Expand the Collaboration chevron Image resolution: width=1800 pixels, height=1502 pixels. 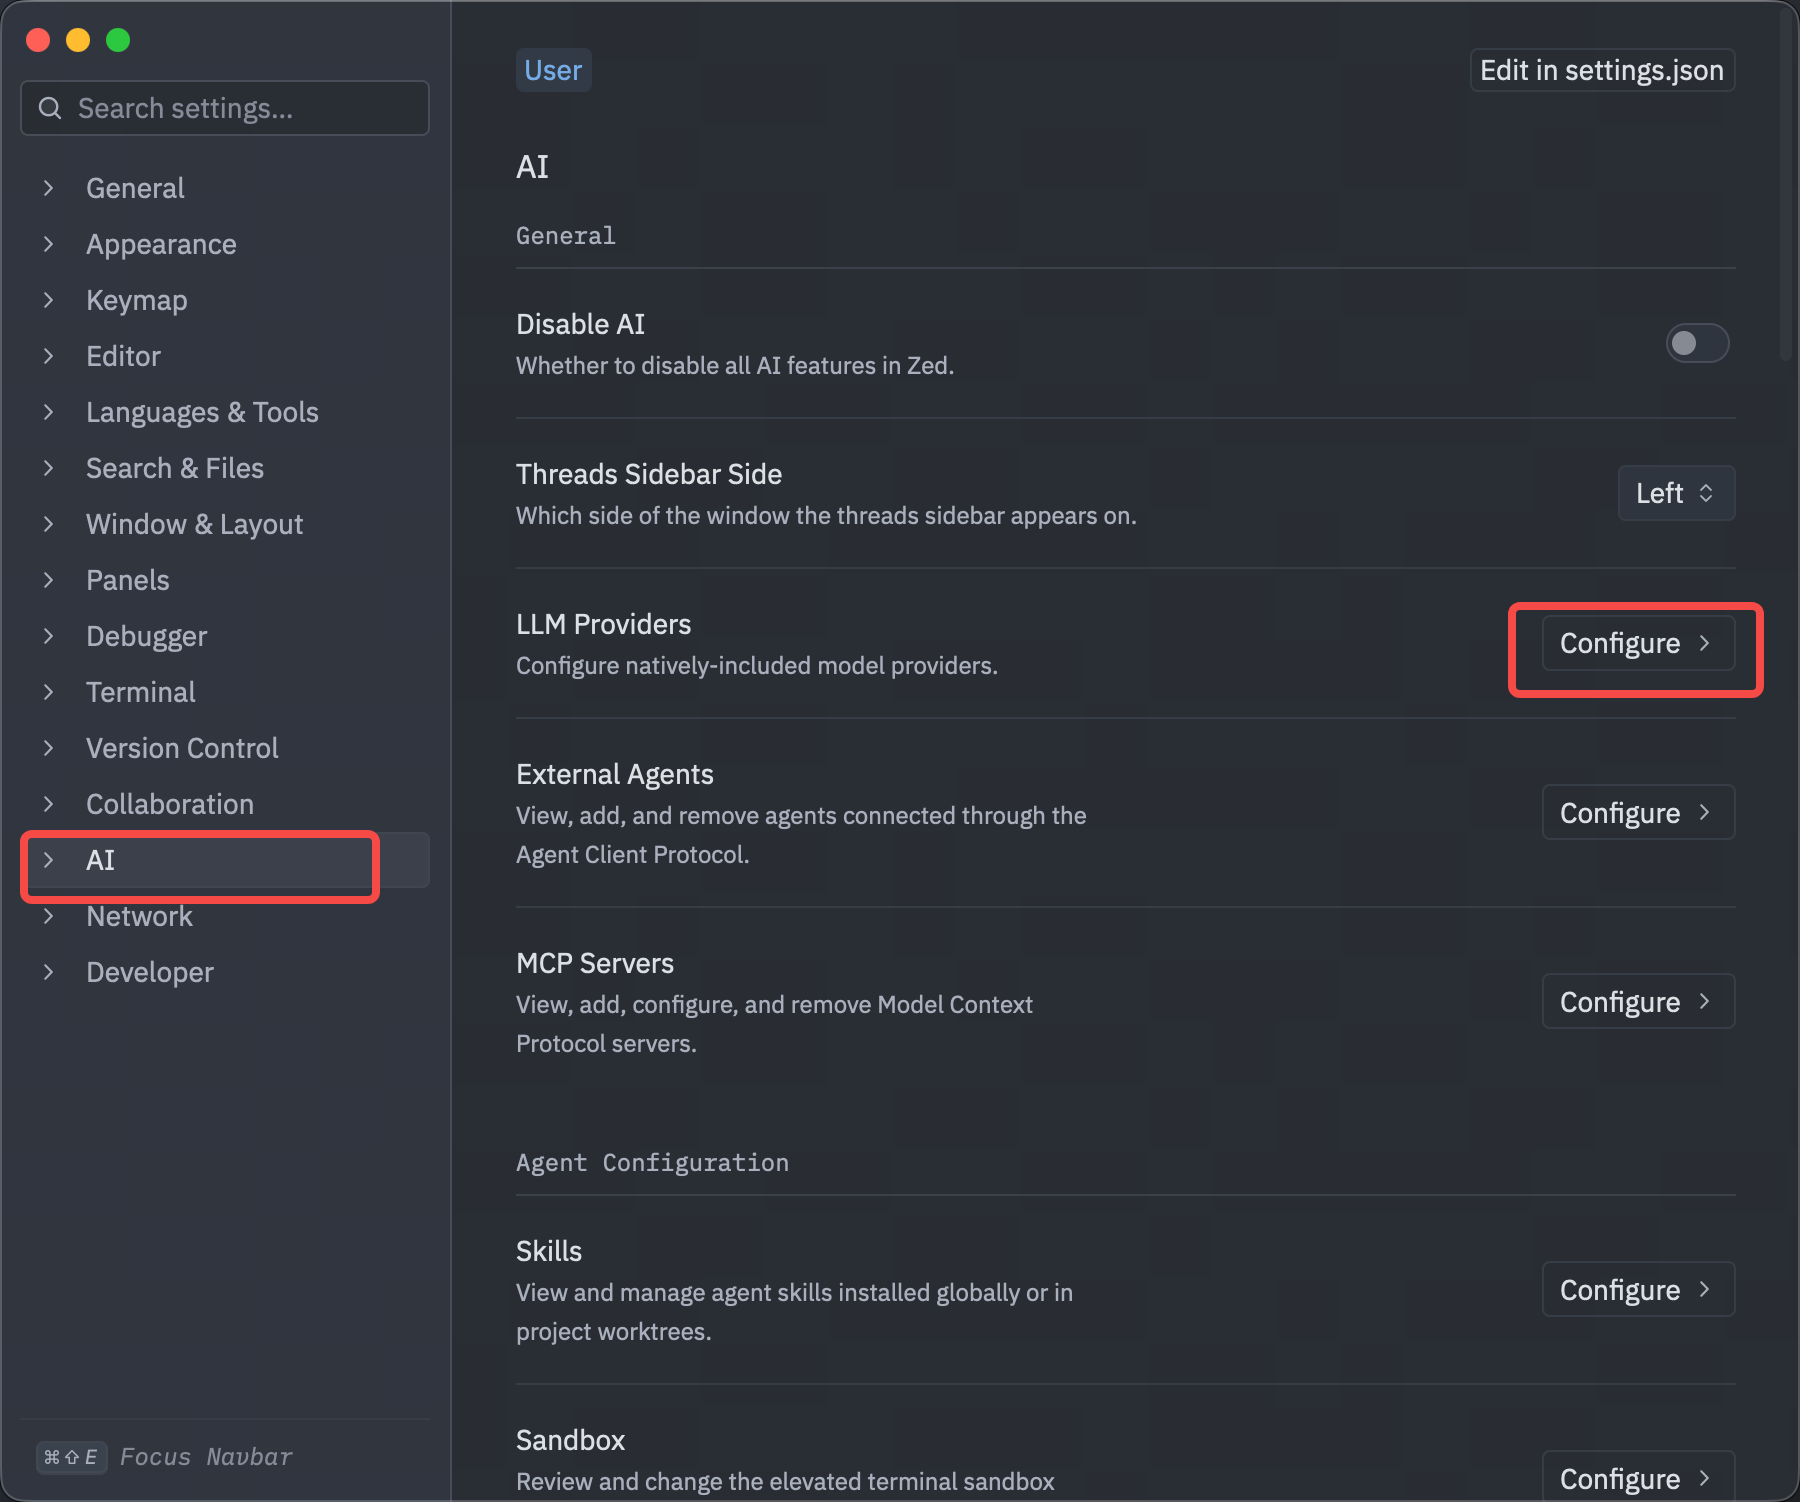click(x=48, y=804)
